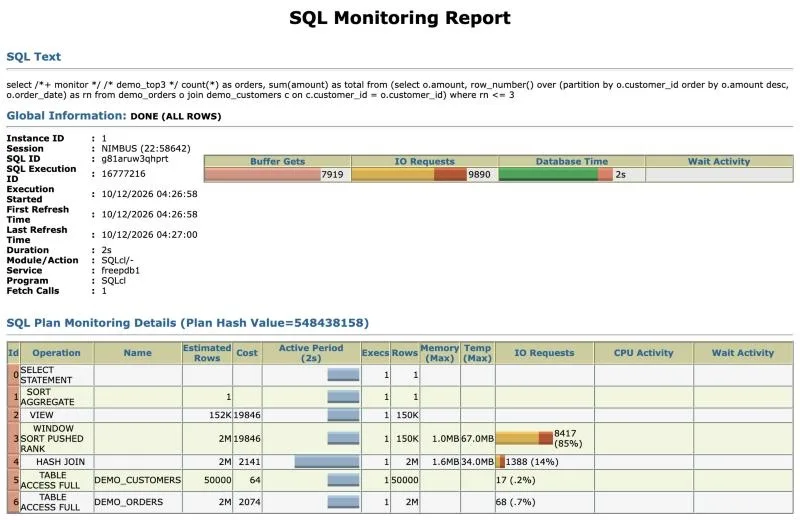
Task: Click the plan row Id 6 cell
Action: point(14,502)
